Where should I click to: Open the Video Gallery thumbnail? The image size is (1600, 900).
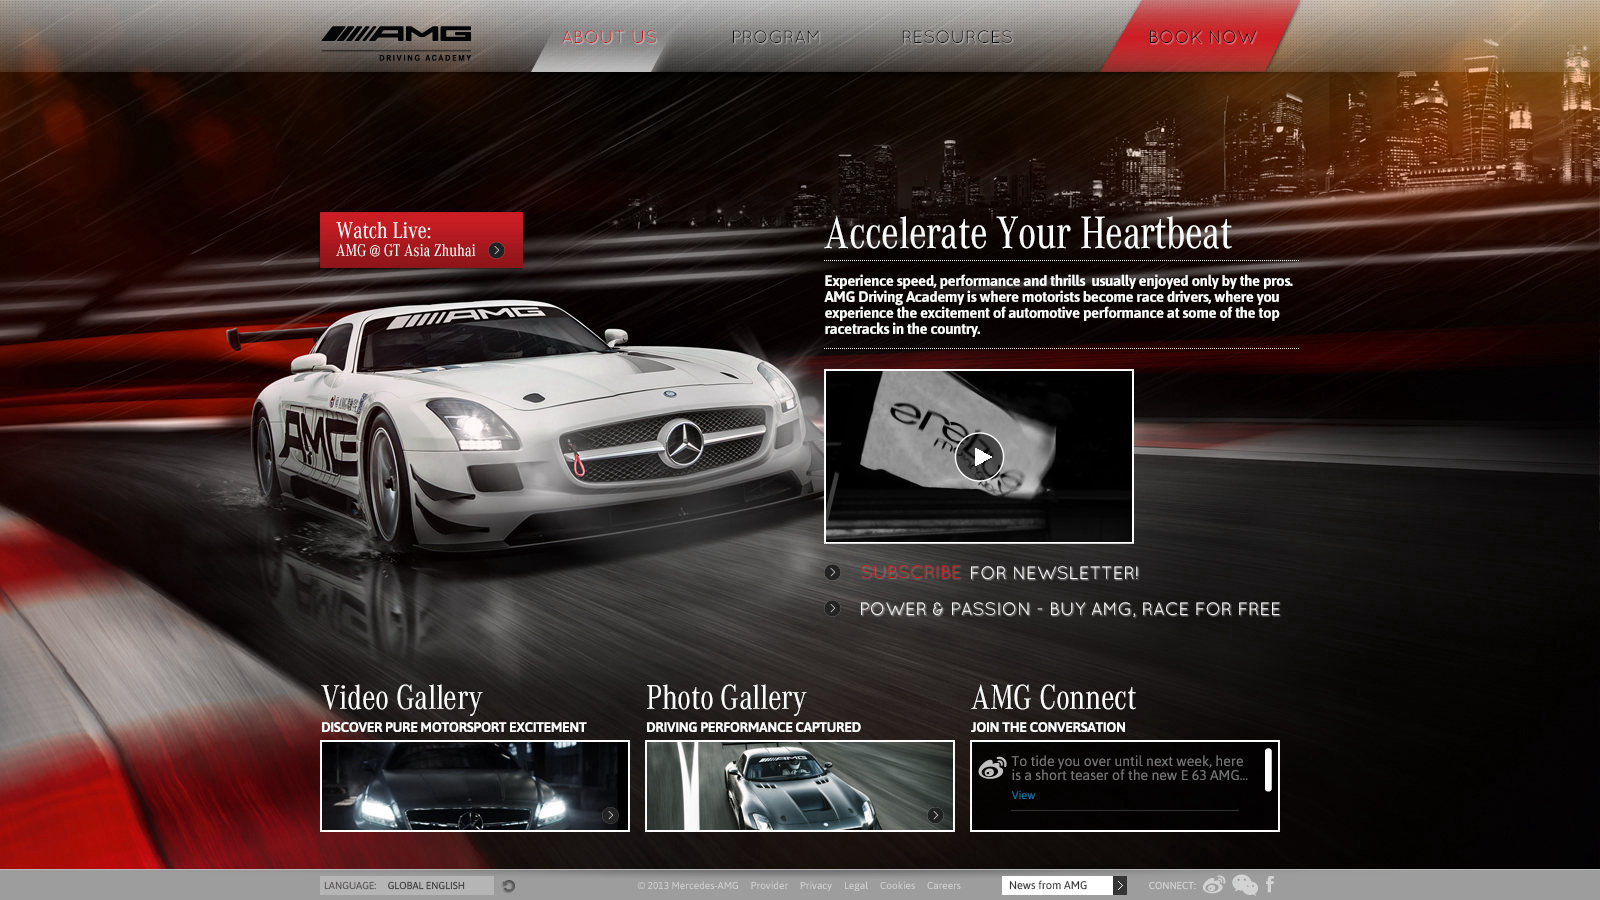475,786
